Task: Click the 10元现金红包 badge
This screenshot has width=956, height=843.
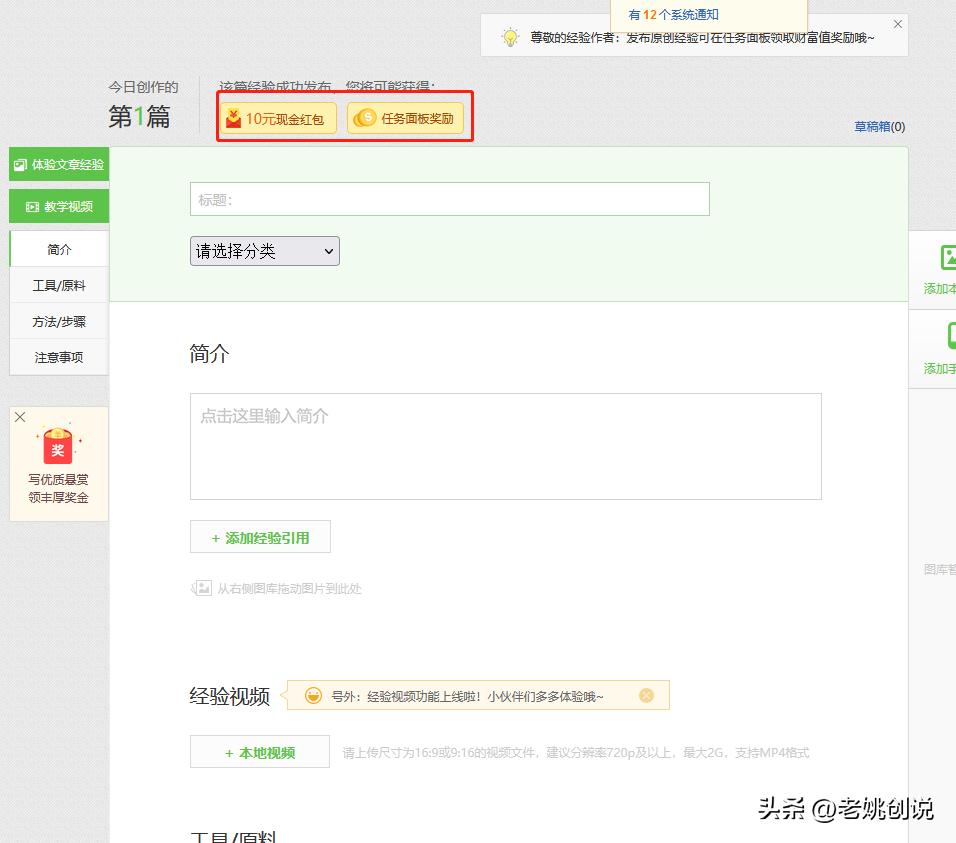Action: click(276, 119)
